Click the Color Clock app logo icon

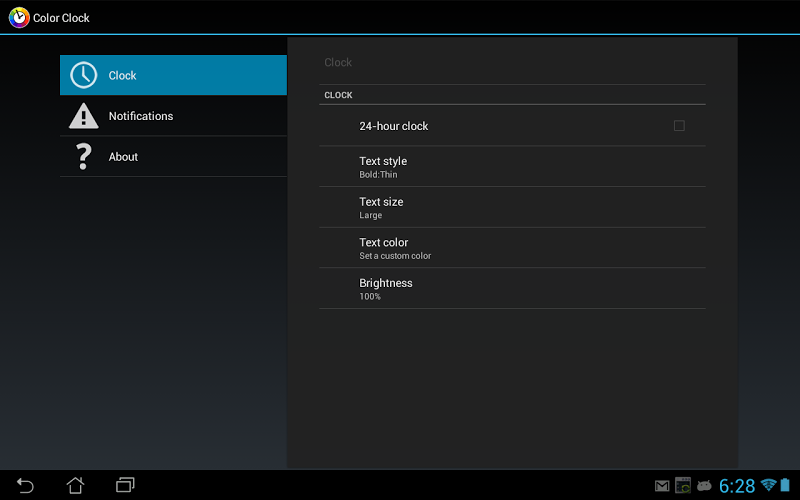point(19,17)
